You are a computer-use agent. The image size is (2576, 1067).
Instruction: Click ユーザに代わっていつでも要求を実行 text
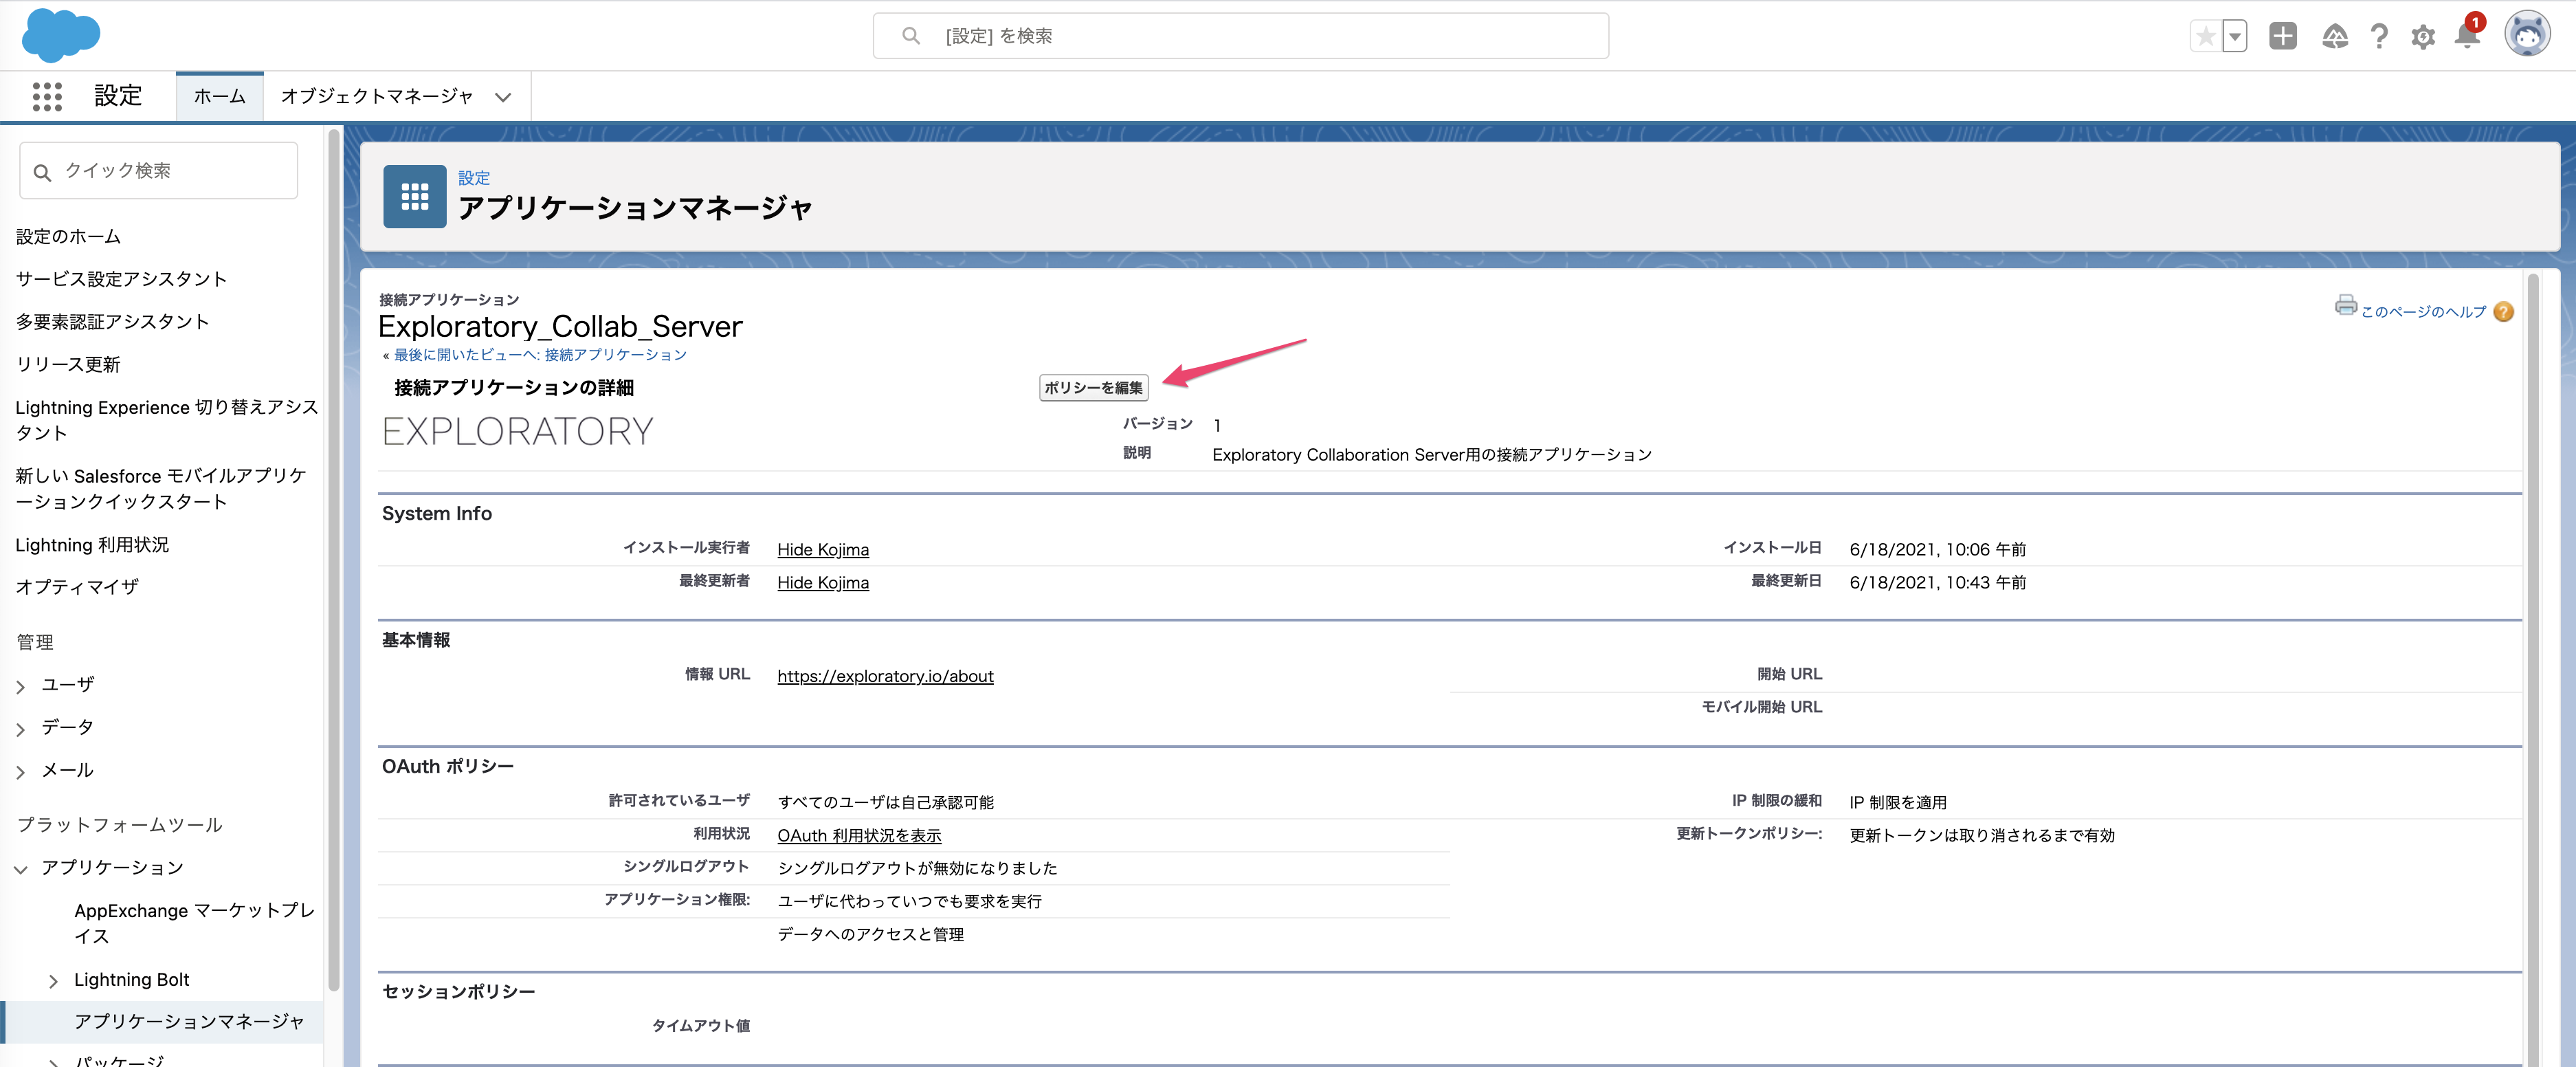pos(909,901)
